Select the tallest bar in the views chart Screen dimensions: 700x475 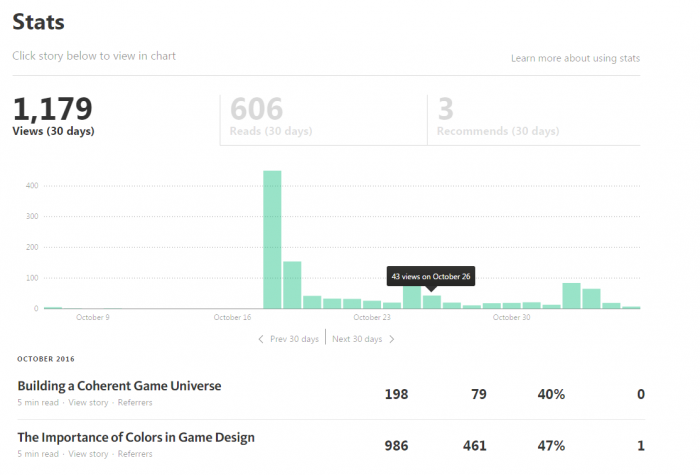pyautogui.click(x=272, y=239)
